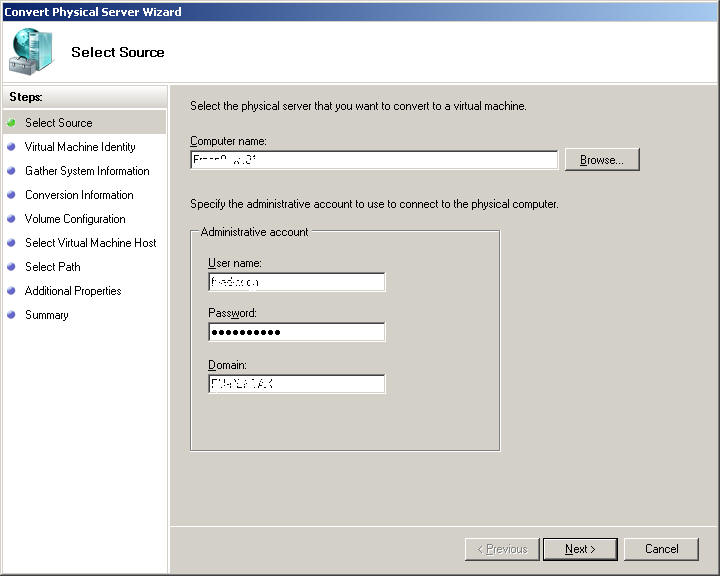
Task: Click the bullet beside Gather System Information
Action: pyautogui.click(x=11, y=170)
